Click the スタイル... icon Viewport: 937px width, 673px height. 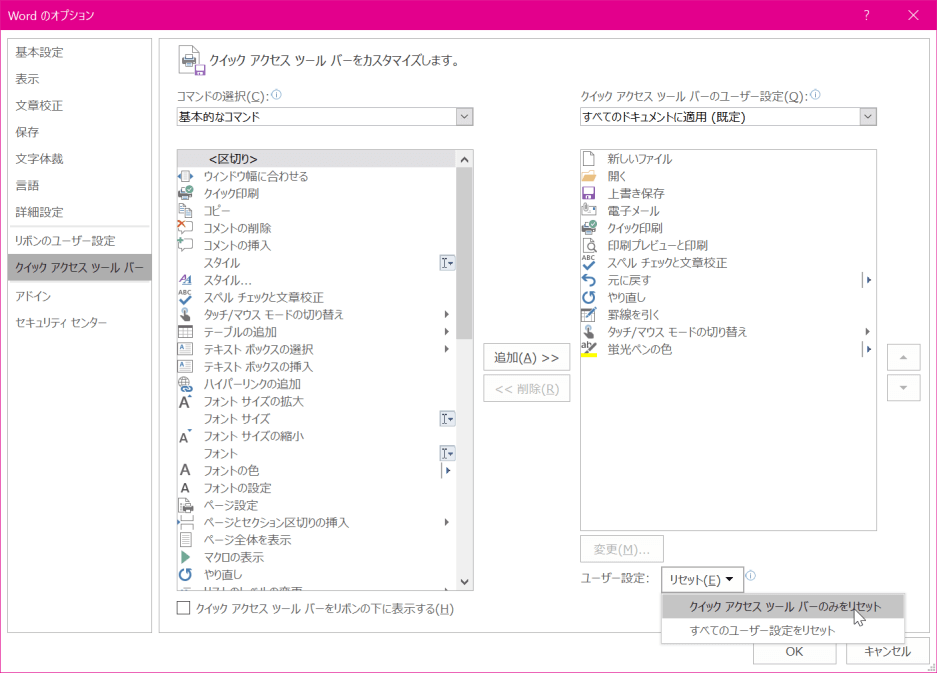[185, 280]
